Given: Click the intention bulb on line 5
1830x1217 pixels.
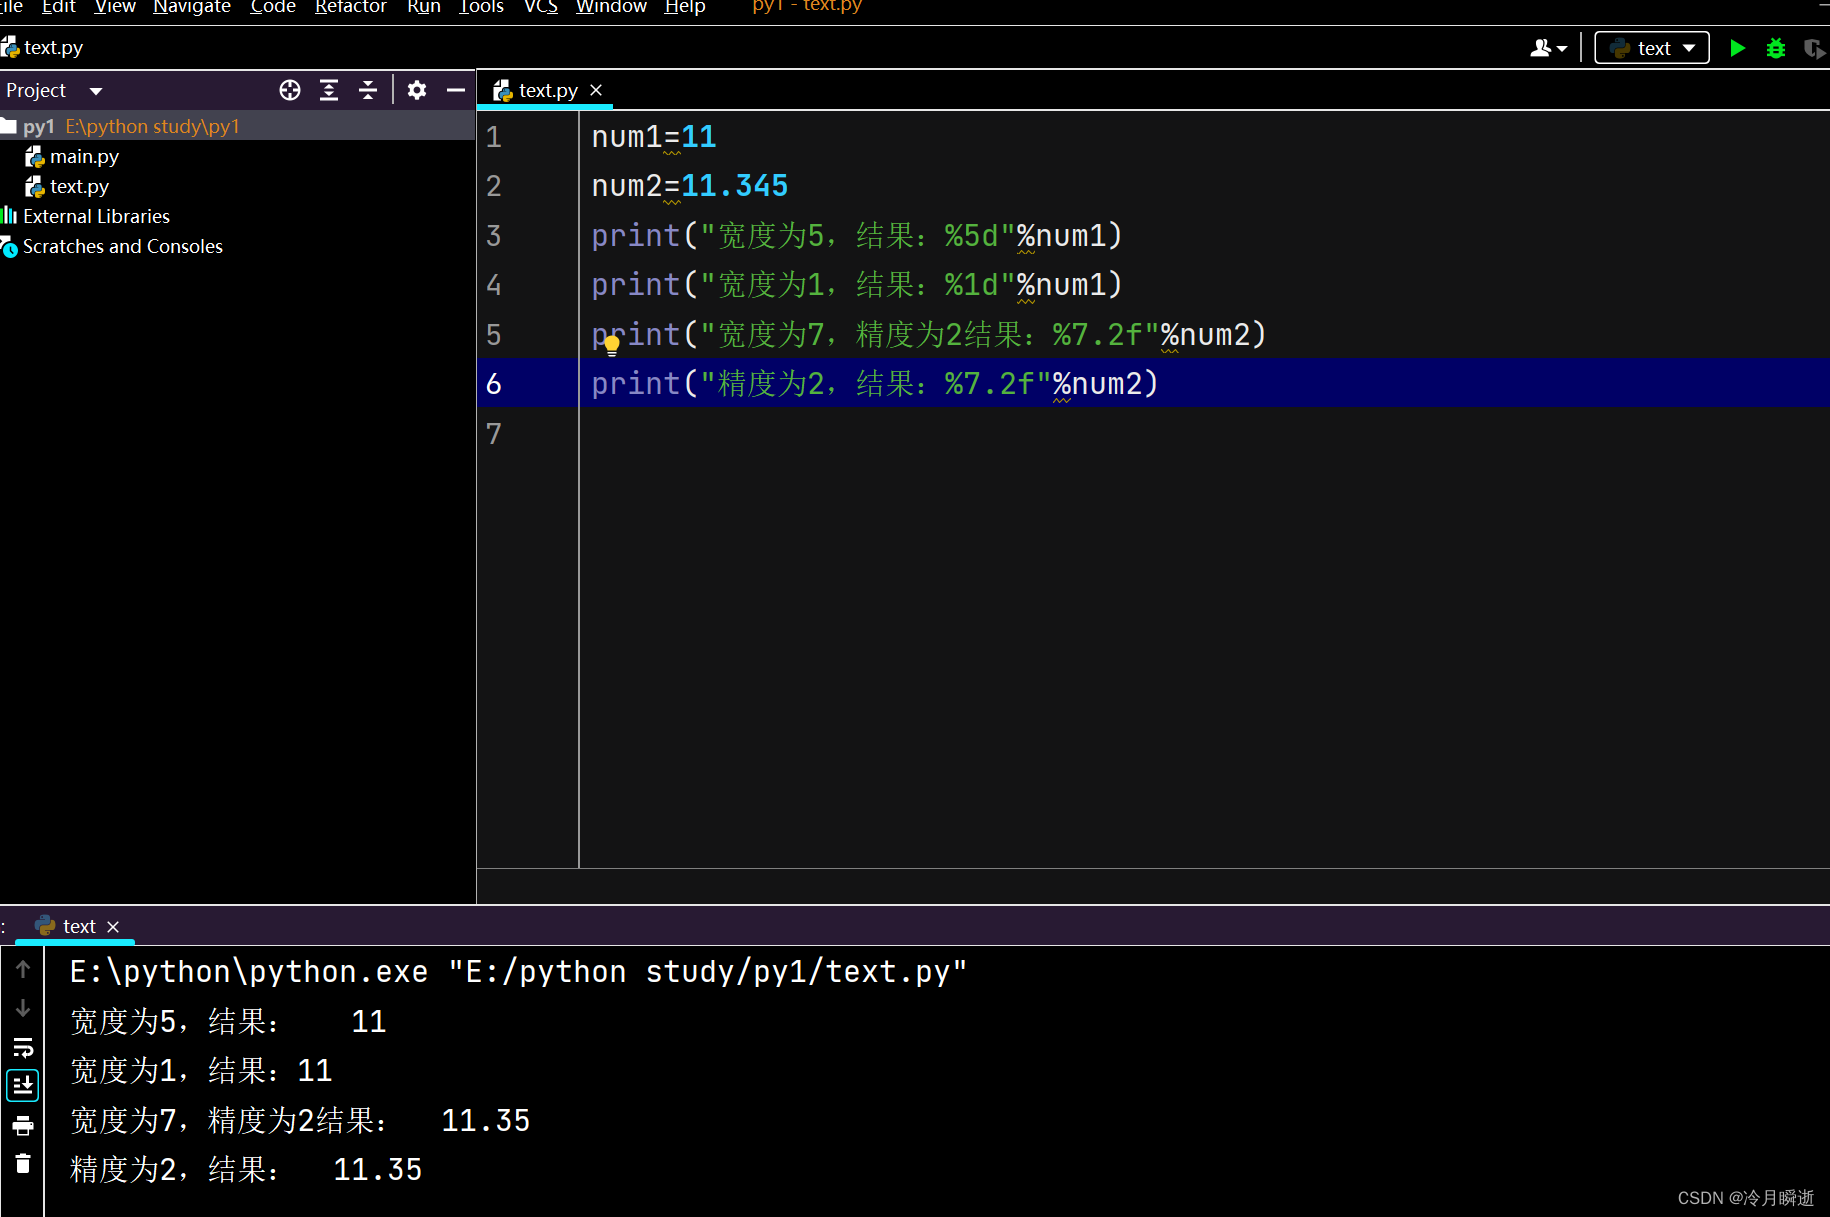Looking at the screenshot, I should pyautogui.click(x=611, y=344).
